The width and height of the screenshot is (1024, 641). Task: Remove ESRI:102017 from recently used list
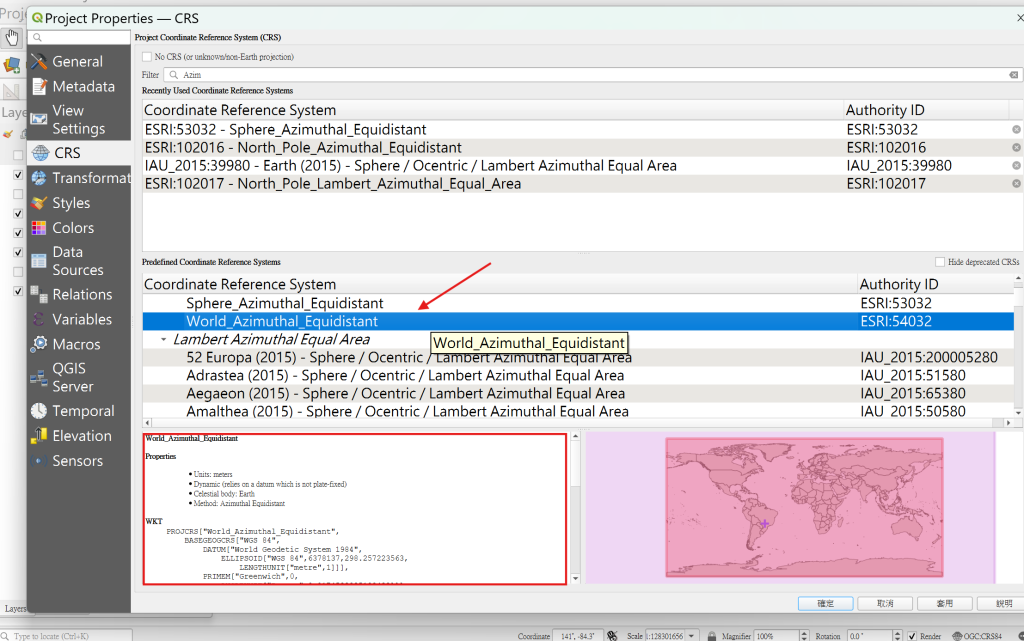[x=1016, y=184]
